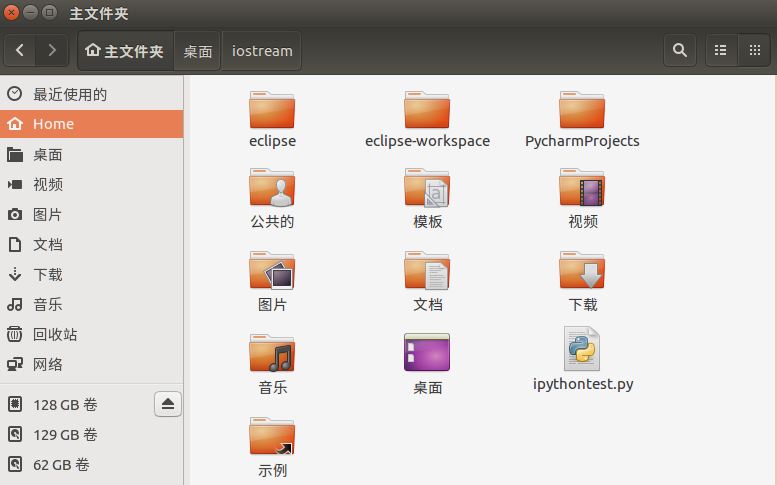This screenshot has width=777, height=485.
Task: Click the 桌面 path bar button
Action: click(197, 51)
